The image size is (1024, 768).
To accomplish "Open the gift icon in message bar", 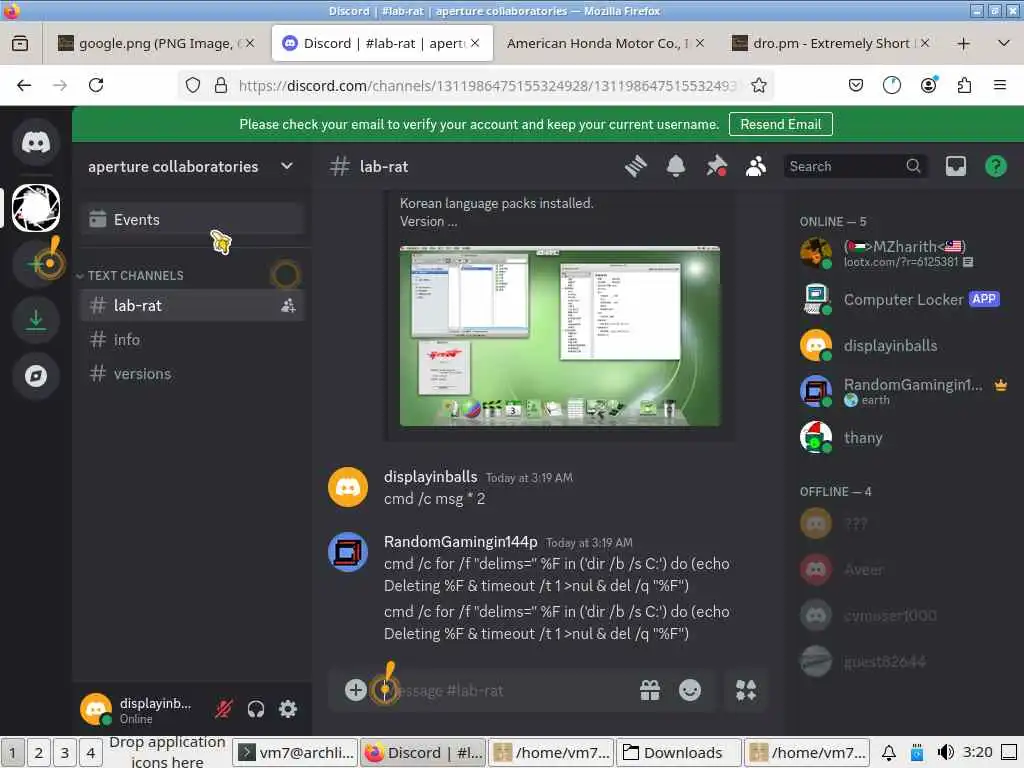I will pos(650,690).
